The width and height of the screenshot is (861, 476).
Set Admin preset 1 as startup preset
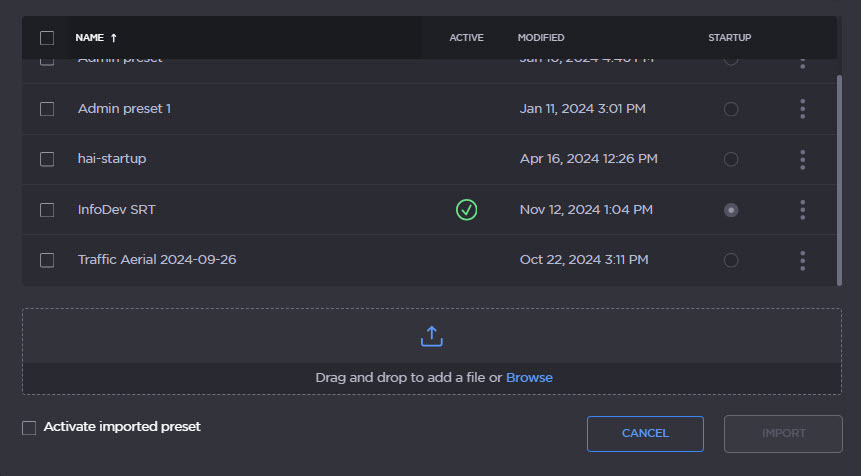[731, 109]
